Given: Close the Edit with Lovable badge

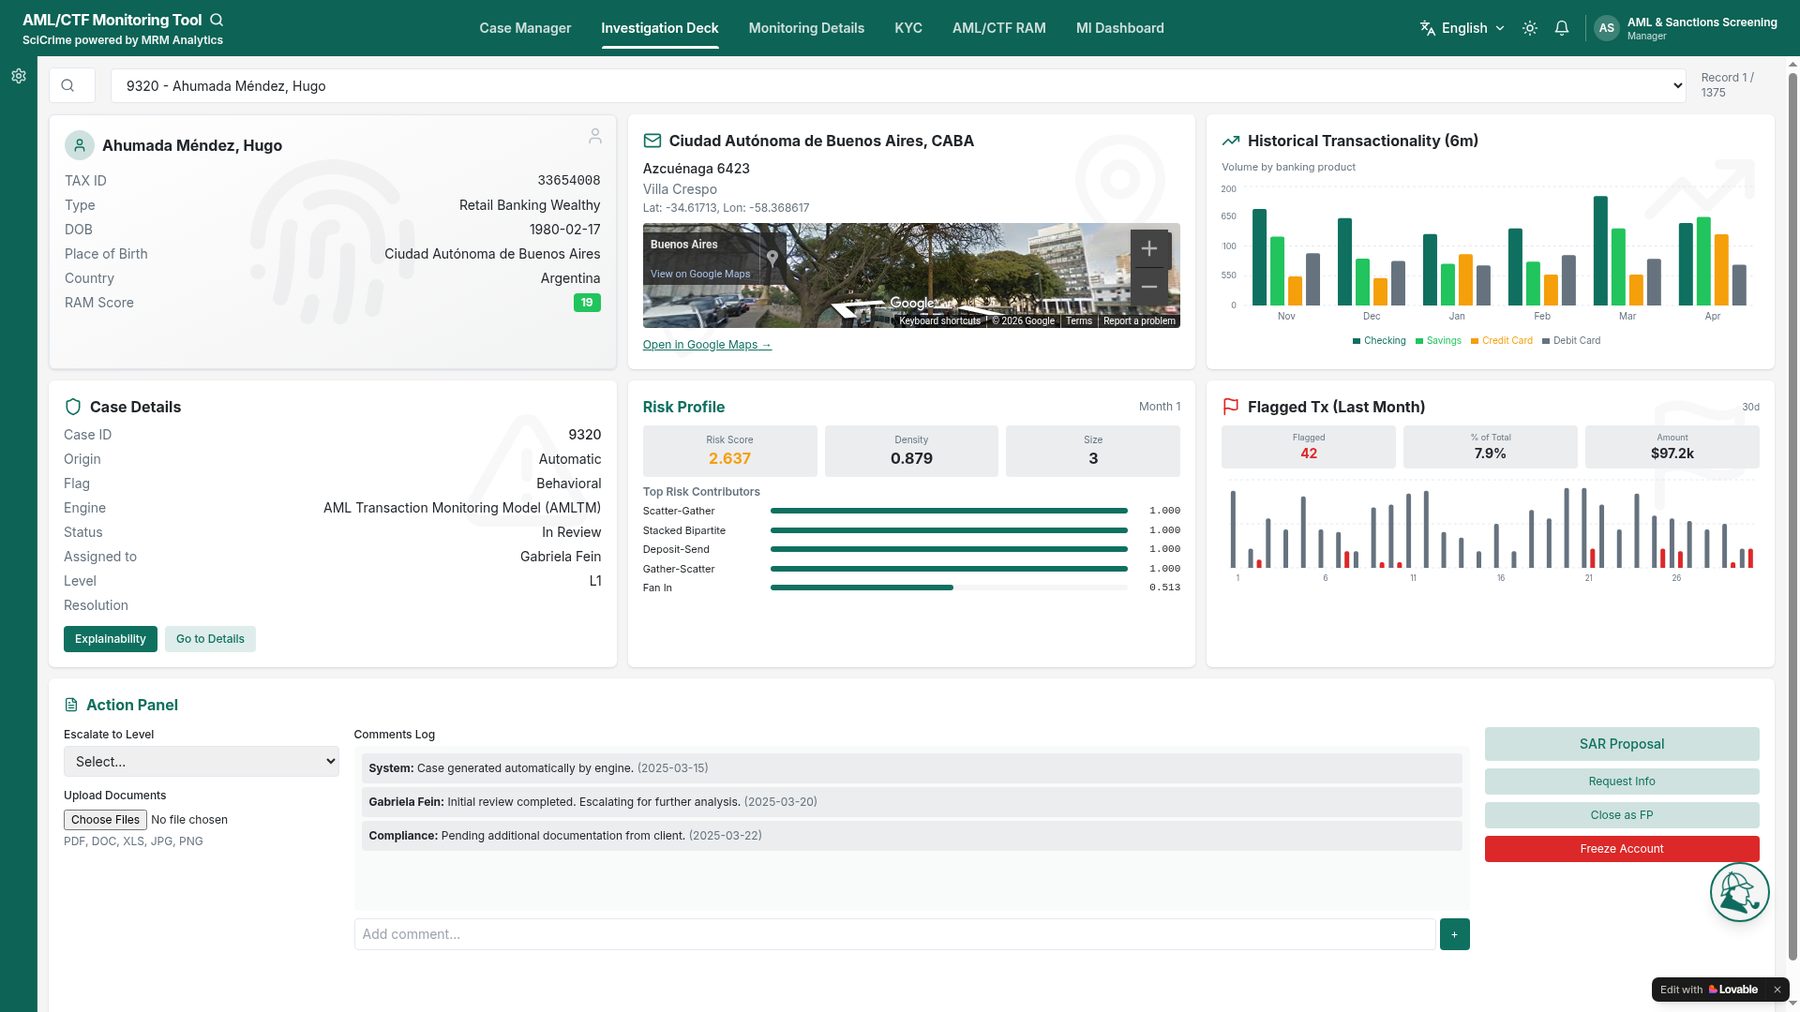Looking at the screenshot, I should tap(1777, 989).
